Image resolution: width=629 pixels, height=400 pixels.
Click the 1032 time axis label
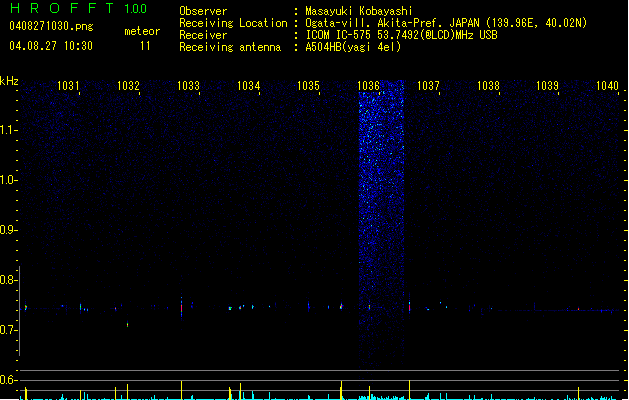[128, 86]
